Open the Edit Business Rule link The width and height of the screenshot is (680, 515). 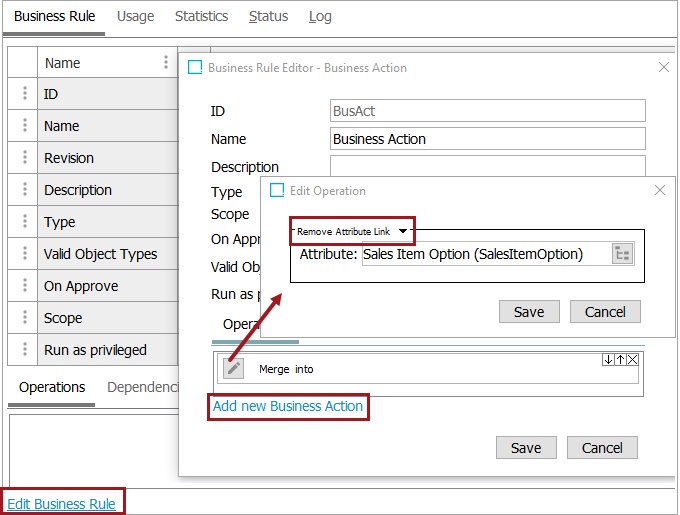click(x=62, y=504)
